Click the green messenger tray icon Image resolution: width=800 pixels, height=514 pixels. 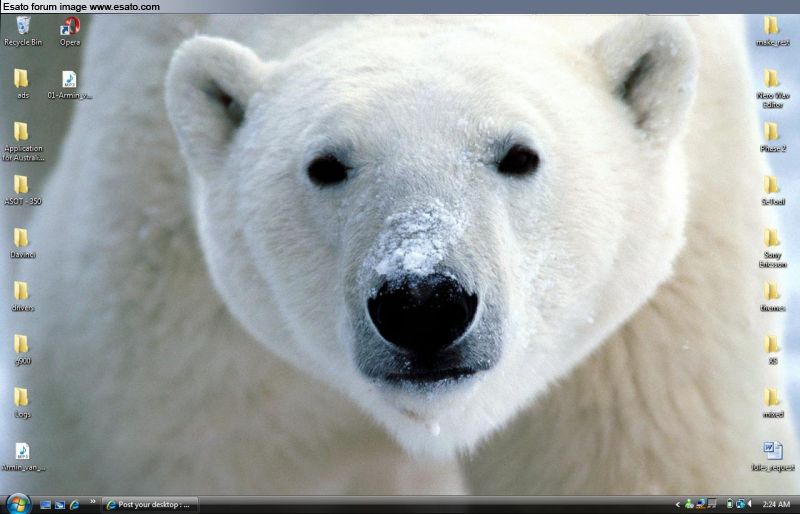(x=689, y=504)
